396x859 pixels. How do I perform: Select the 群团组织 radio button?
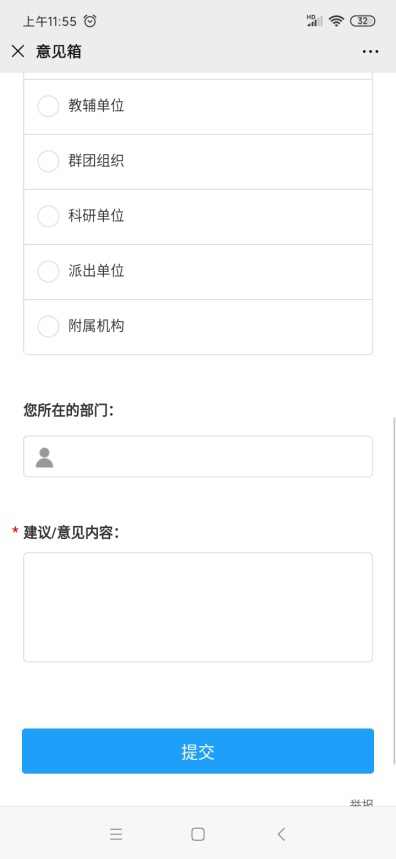click(48, 161)
